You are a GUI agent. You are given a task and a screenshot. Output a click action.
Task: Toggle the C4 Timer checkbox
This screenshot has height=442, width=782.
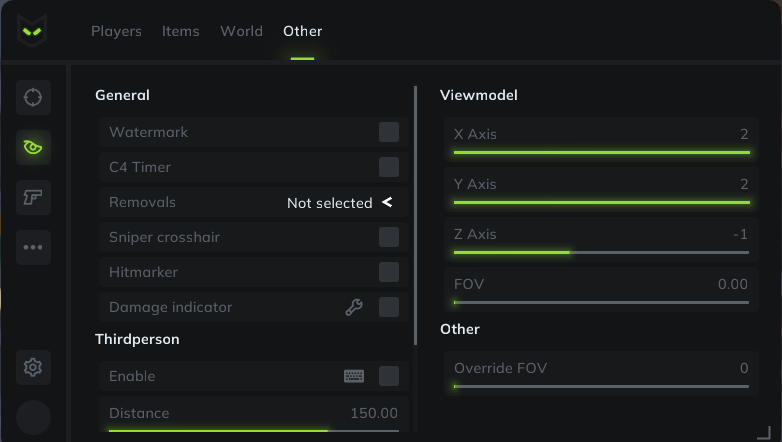[x=389, y=167]
